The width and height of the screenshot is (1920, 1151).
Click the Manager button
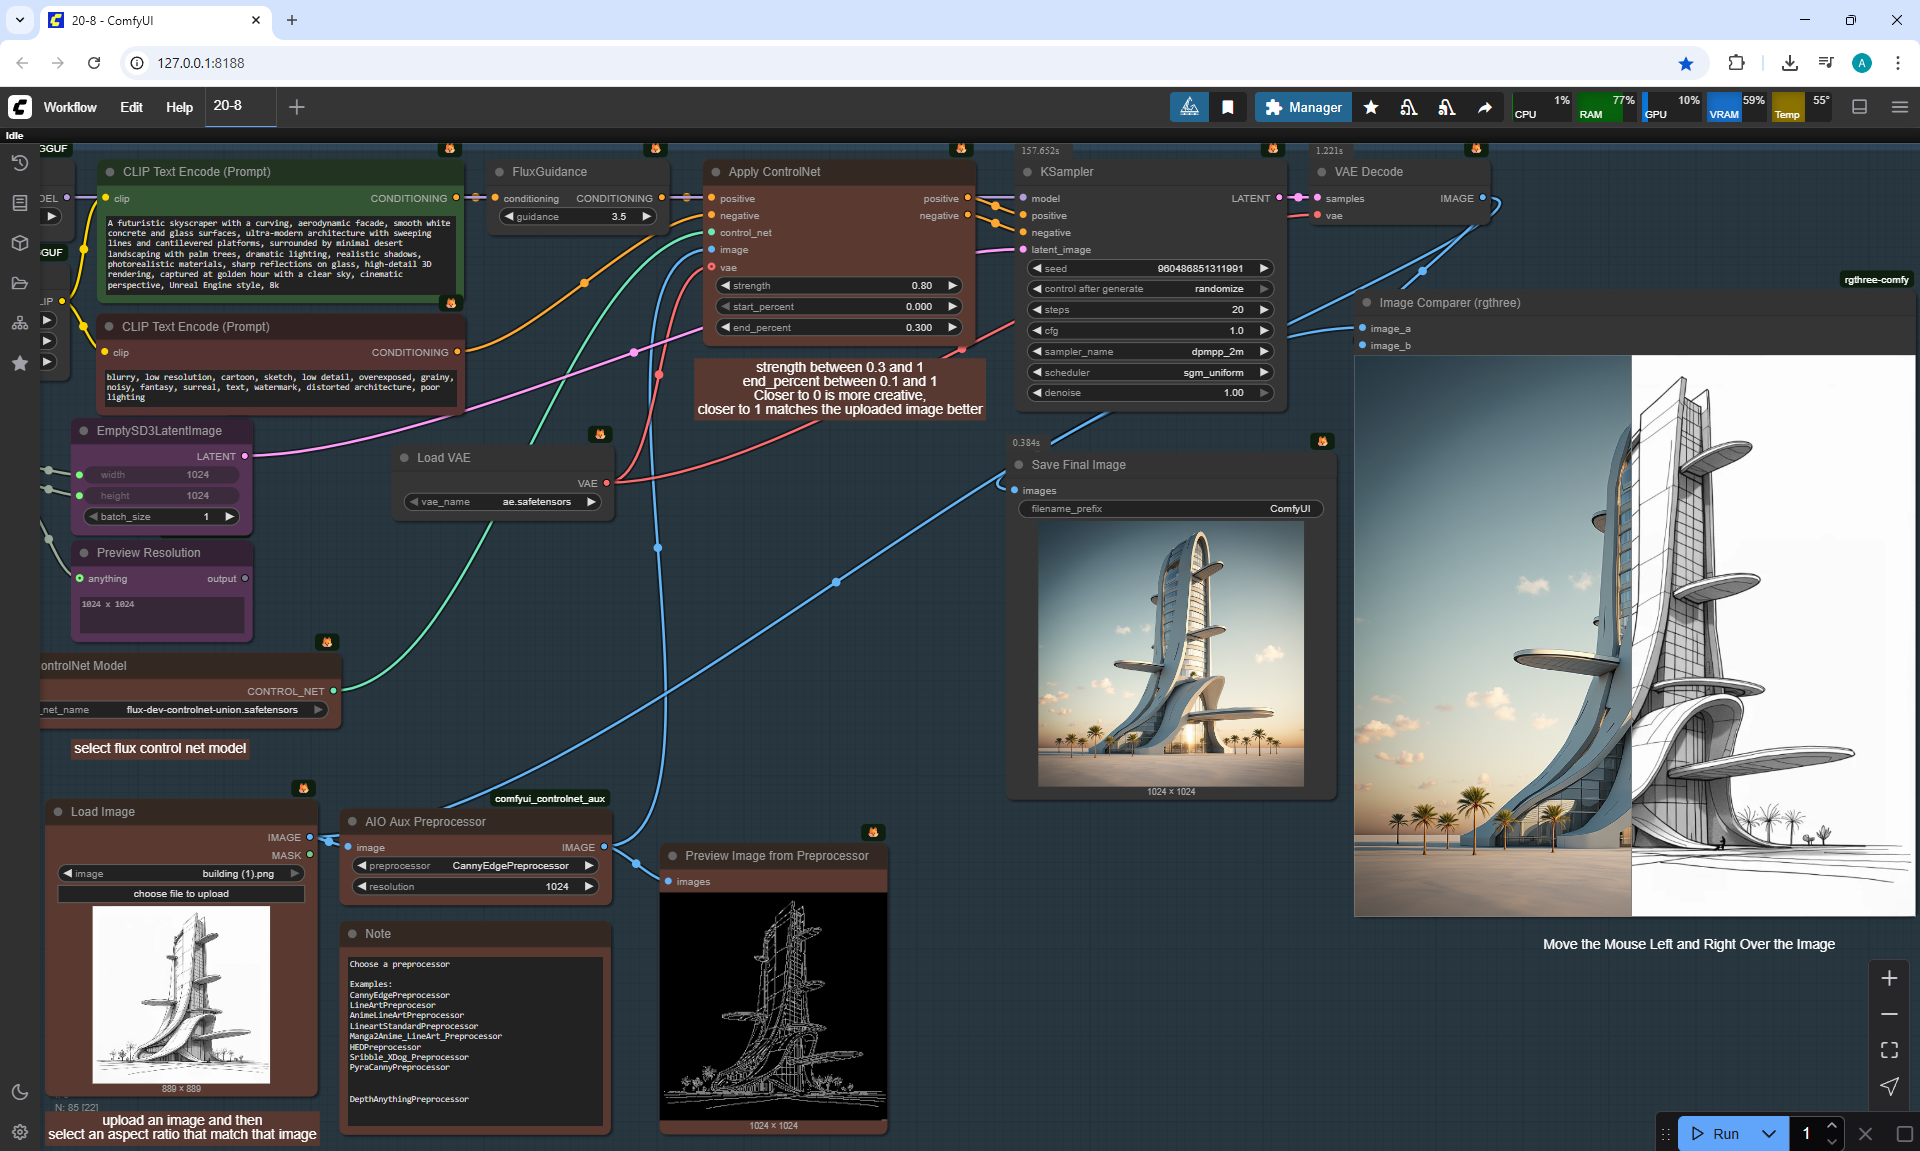1303,107
